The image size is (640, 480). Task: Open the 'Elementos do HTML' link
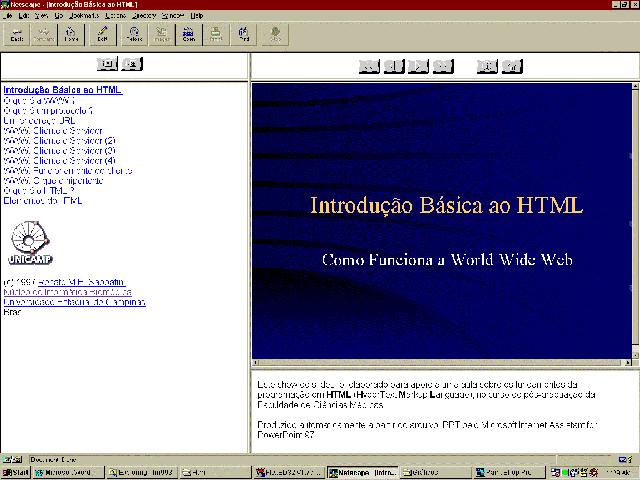[43, 200]
